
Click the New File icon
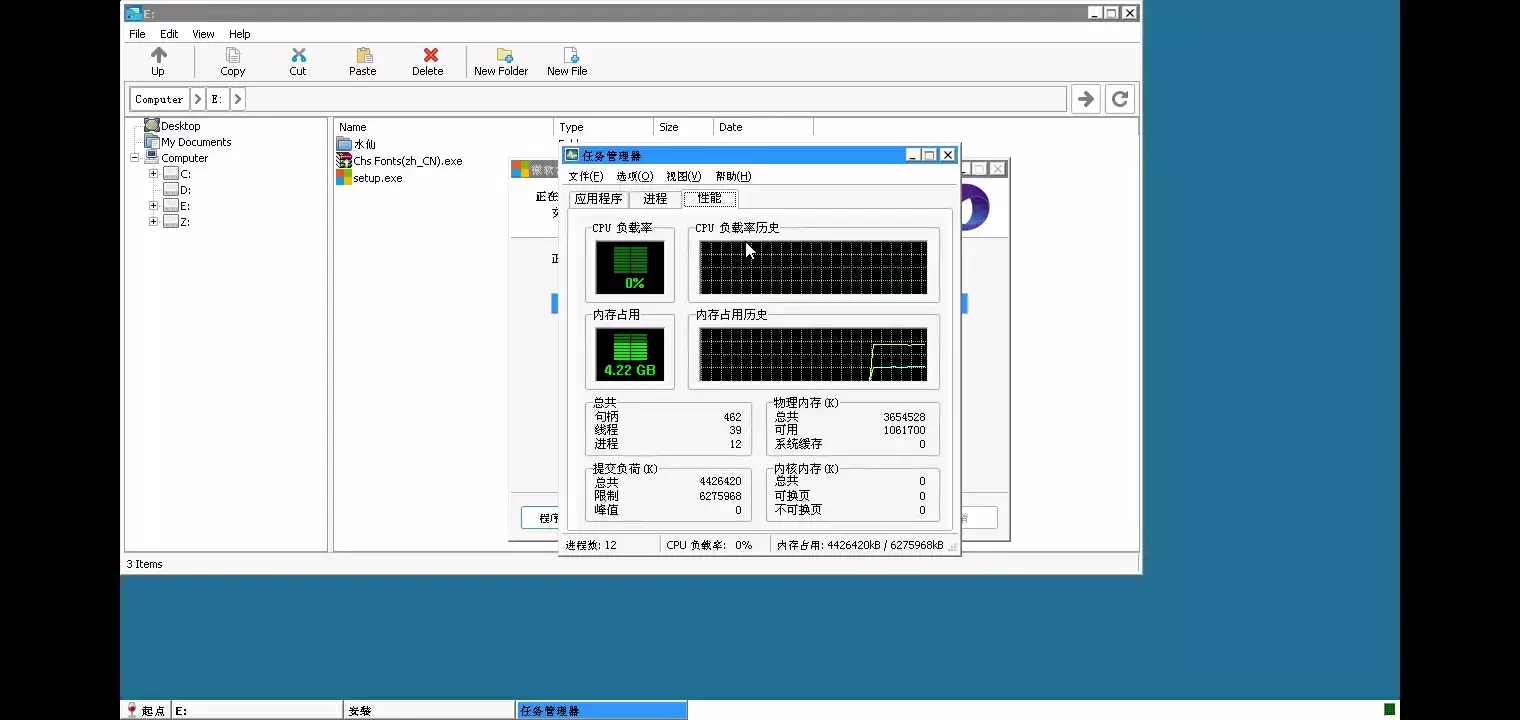[568, 56]
